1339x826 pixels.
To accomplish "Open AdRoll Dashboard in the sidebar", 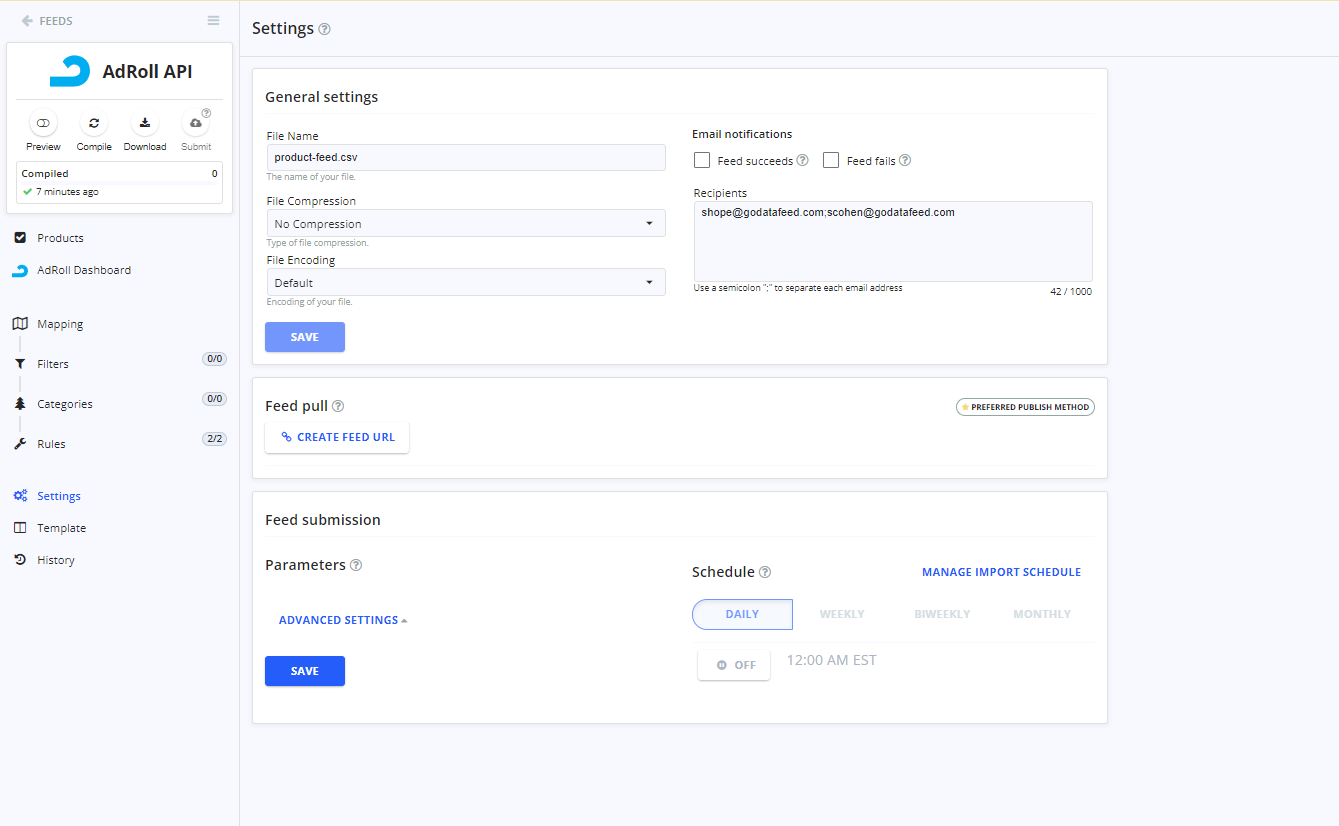I will click(x=84, y=270).
